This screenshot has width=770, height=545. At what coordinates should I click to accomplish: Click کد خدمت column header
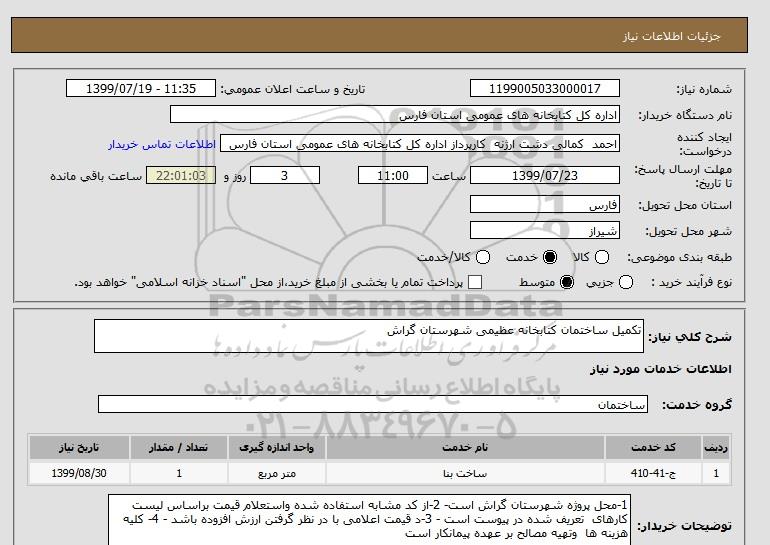[653, 447]
